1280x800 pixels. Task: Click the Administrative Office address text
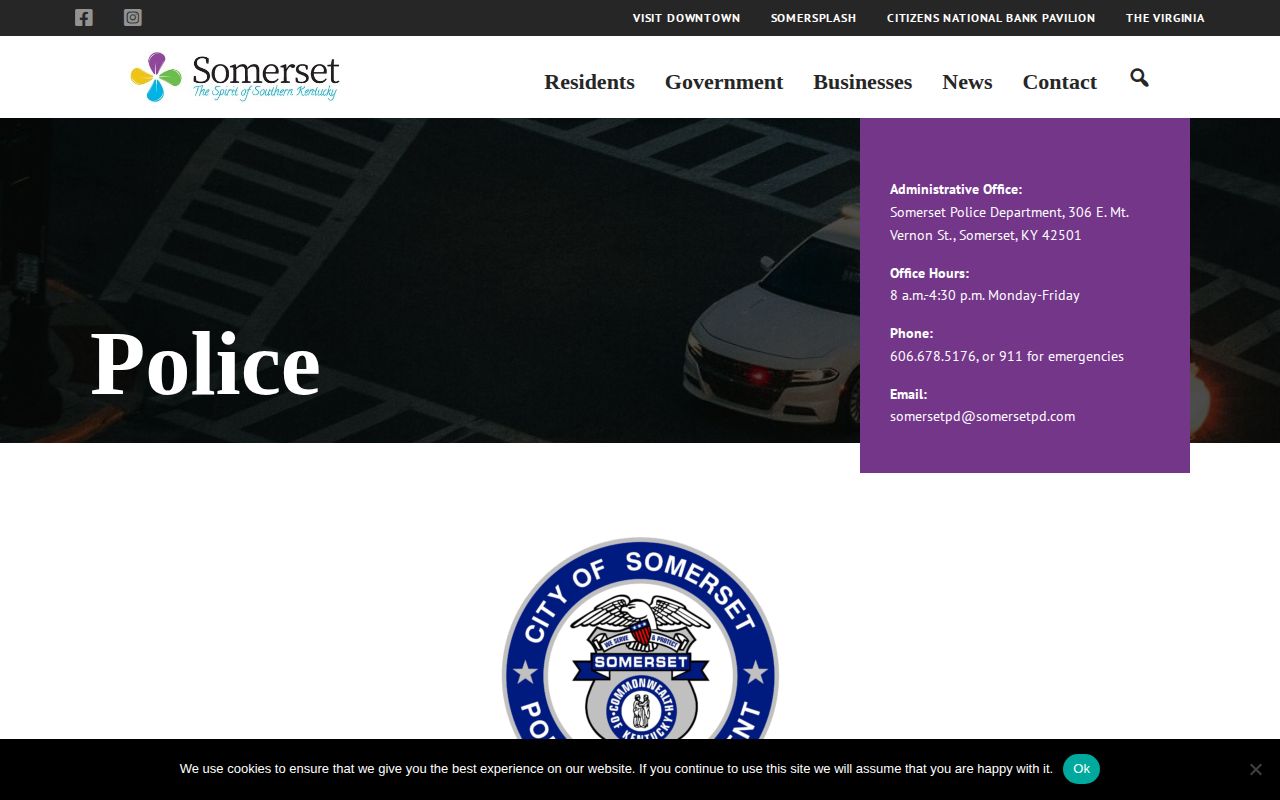[x=1009, y=224]
